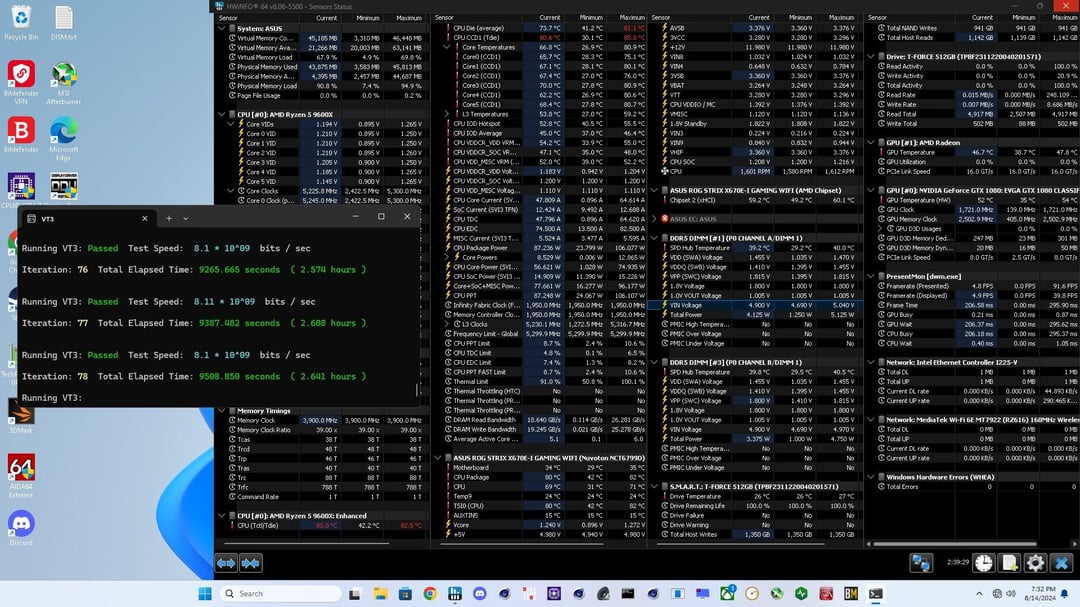The width and height of the screenshot is (1080, 607).
Task: Select the 'Total Errors' WHEA row
Action: [x=975, y=486]
